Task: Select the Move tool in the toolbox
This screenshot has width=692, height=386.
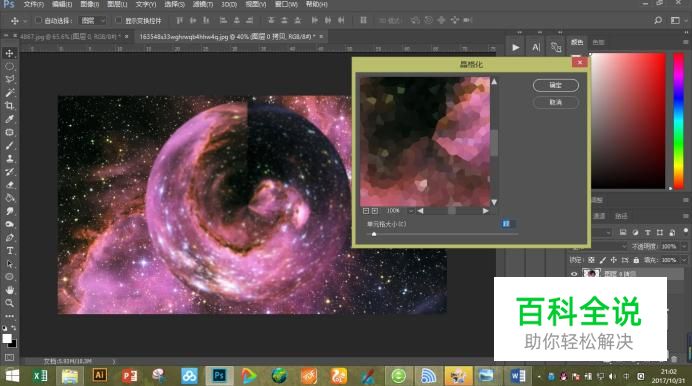Action: (x=9, y=53)
